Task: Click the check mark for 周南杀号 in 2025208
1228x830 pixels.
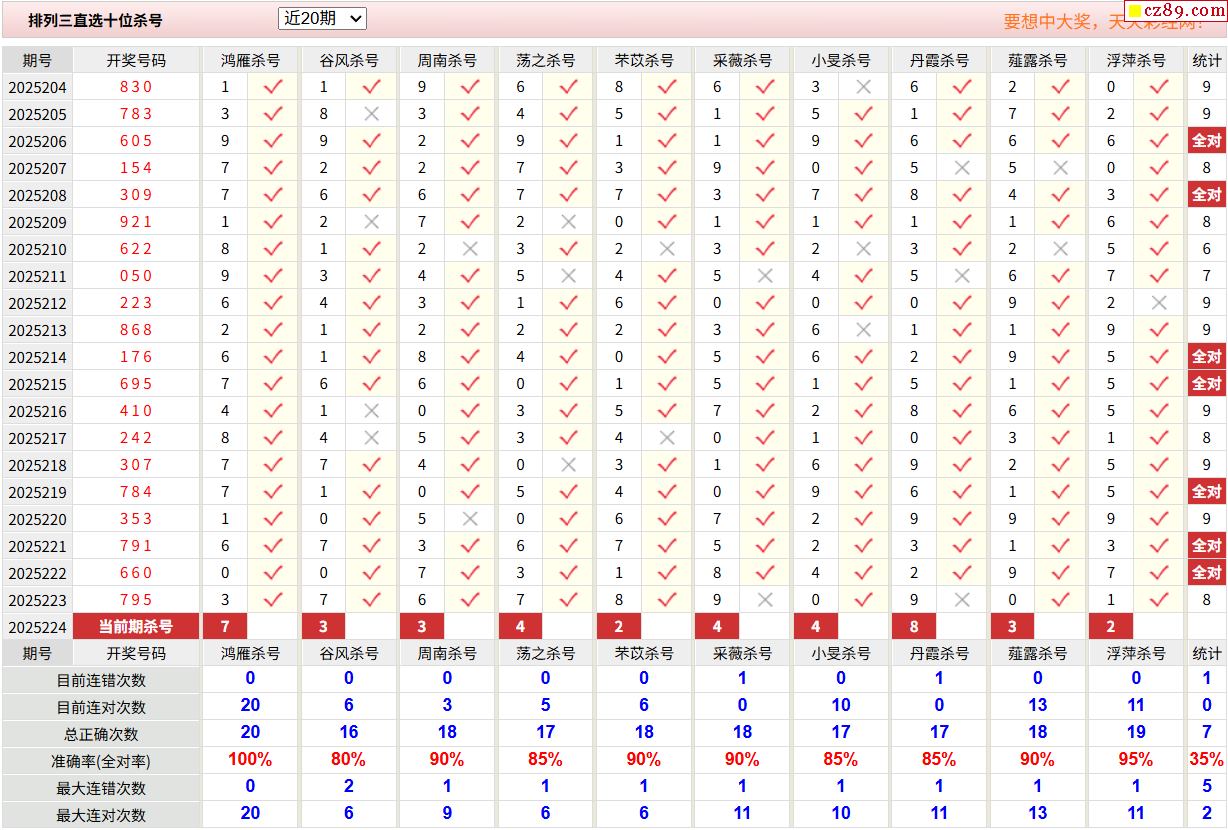Action: click(x=470, y=195)
